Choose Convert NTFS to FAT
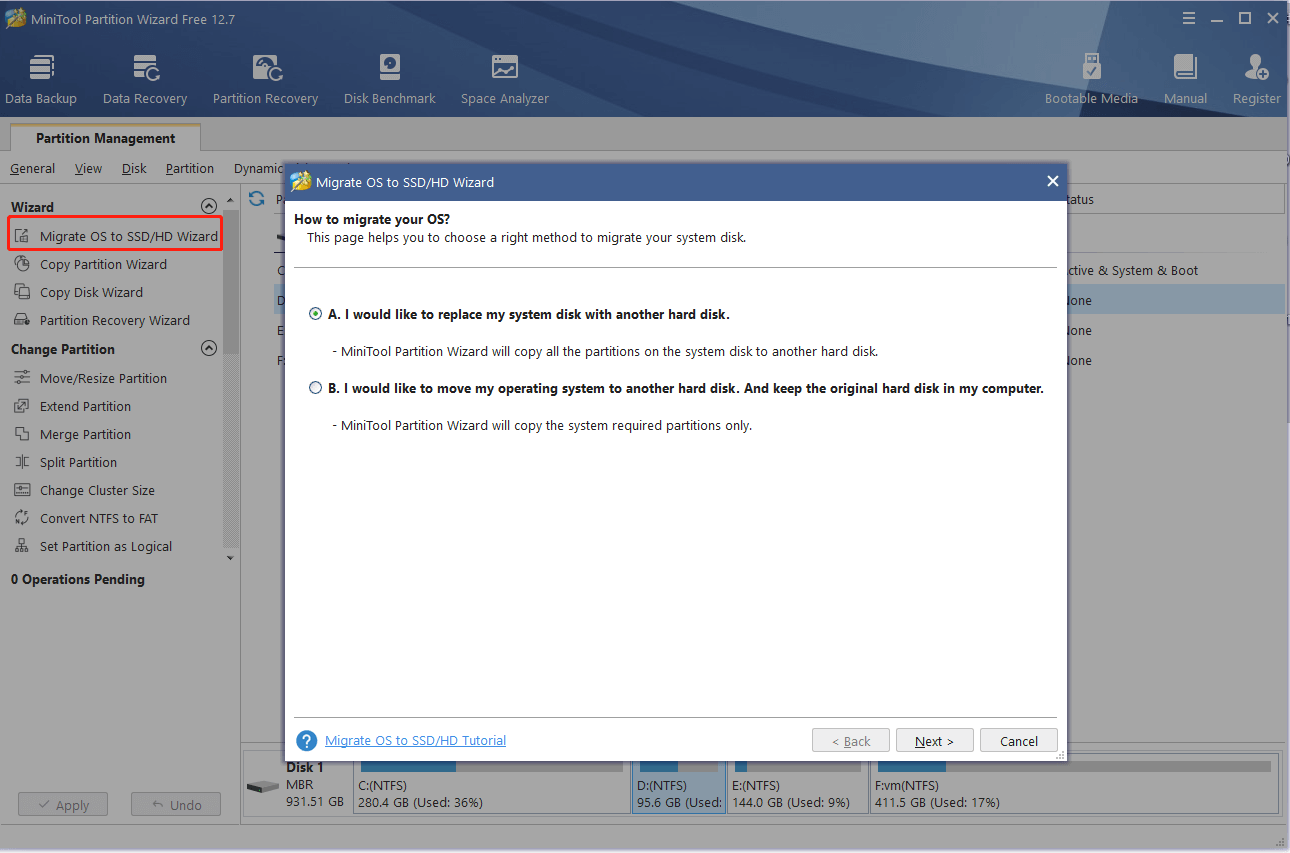1290x853 pixels. tap(98, 518)
